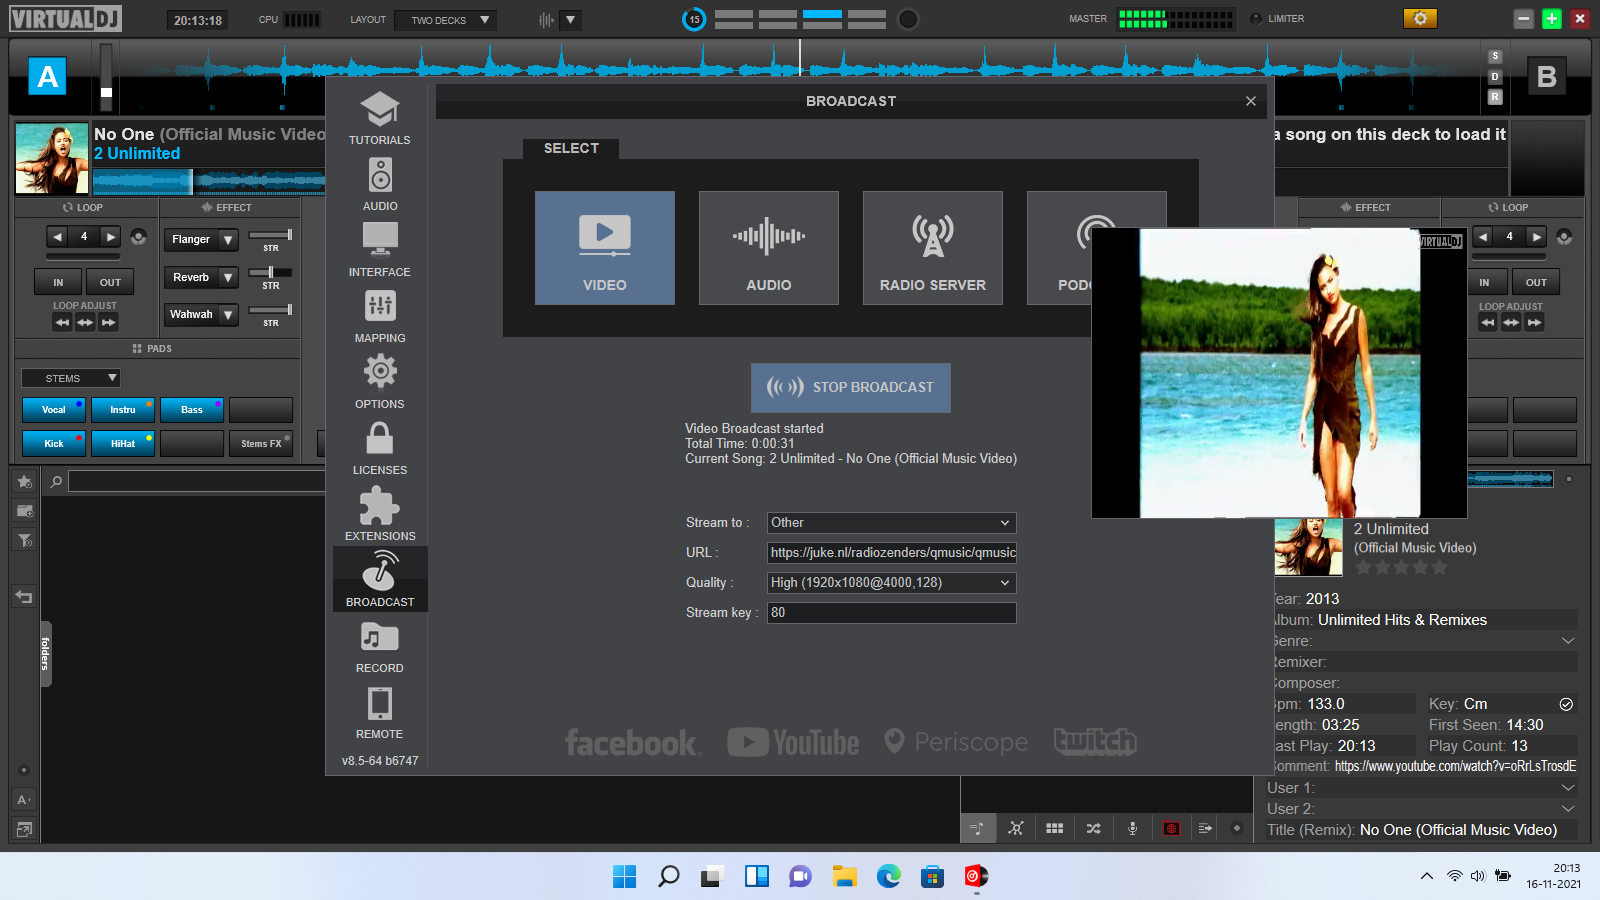Open Windows taskbar search

[x=668, y=877]
